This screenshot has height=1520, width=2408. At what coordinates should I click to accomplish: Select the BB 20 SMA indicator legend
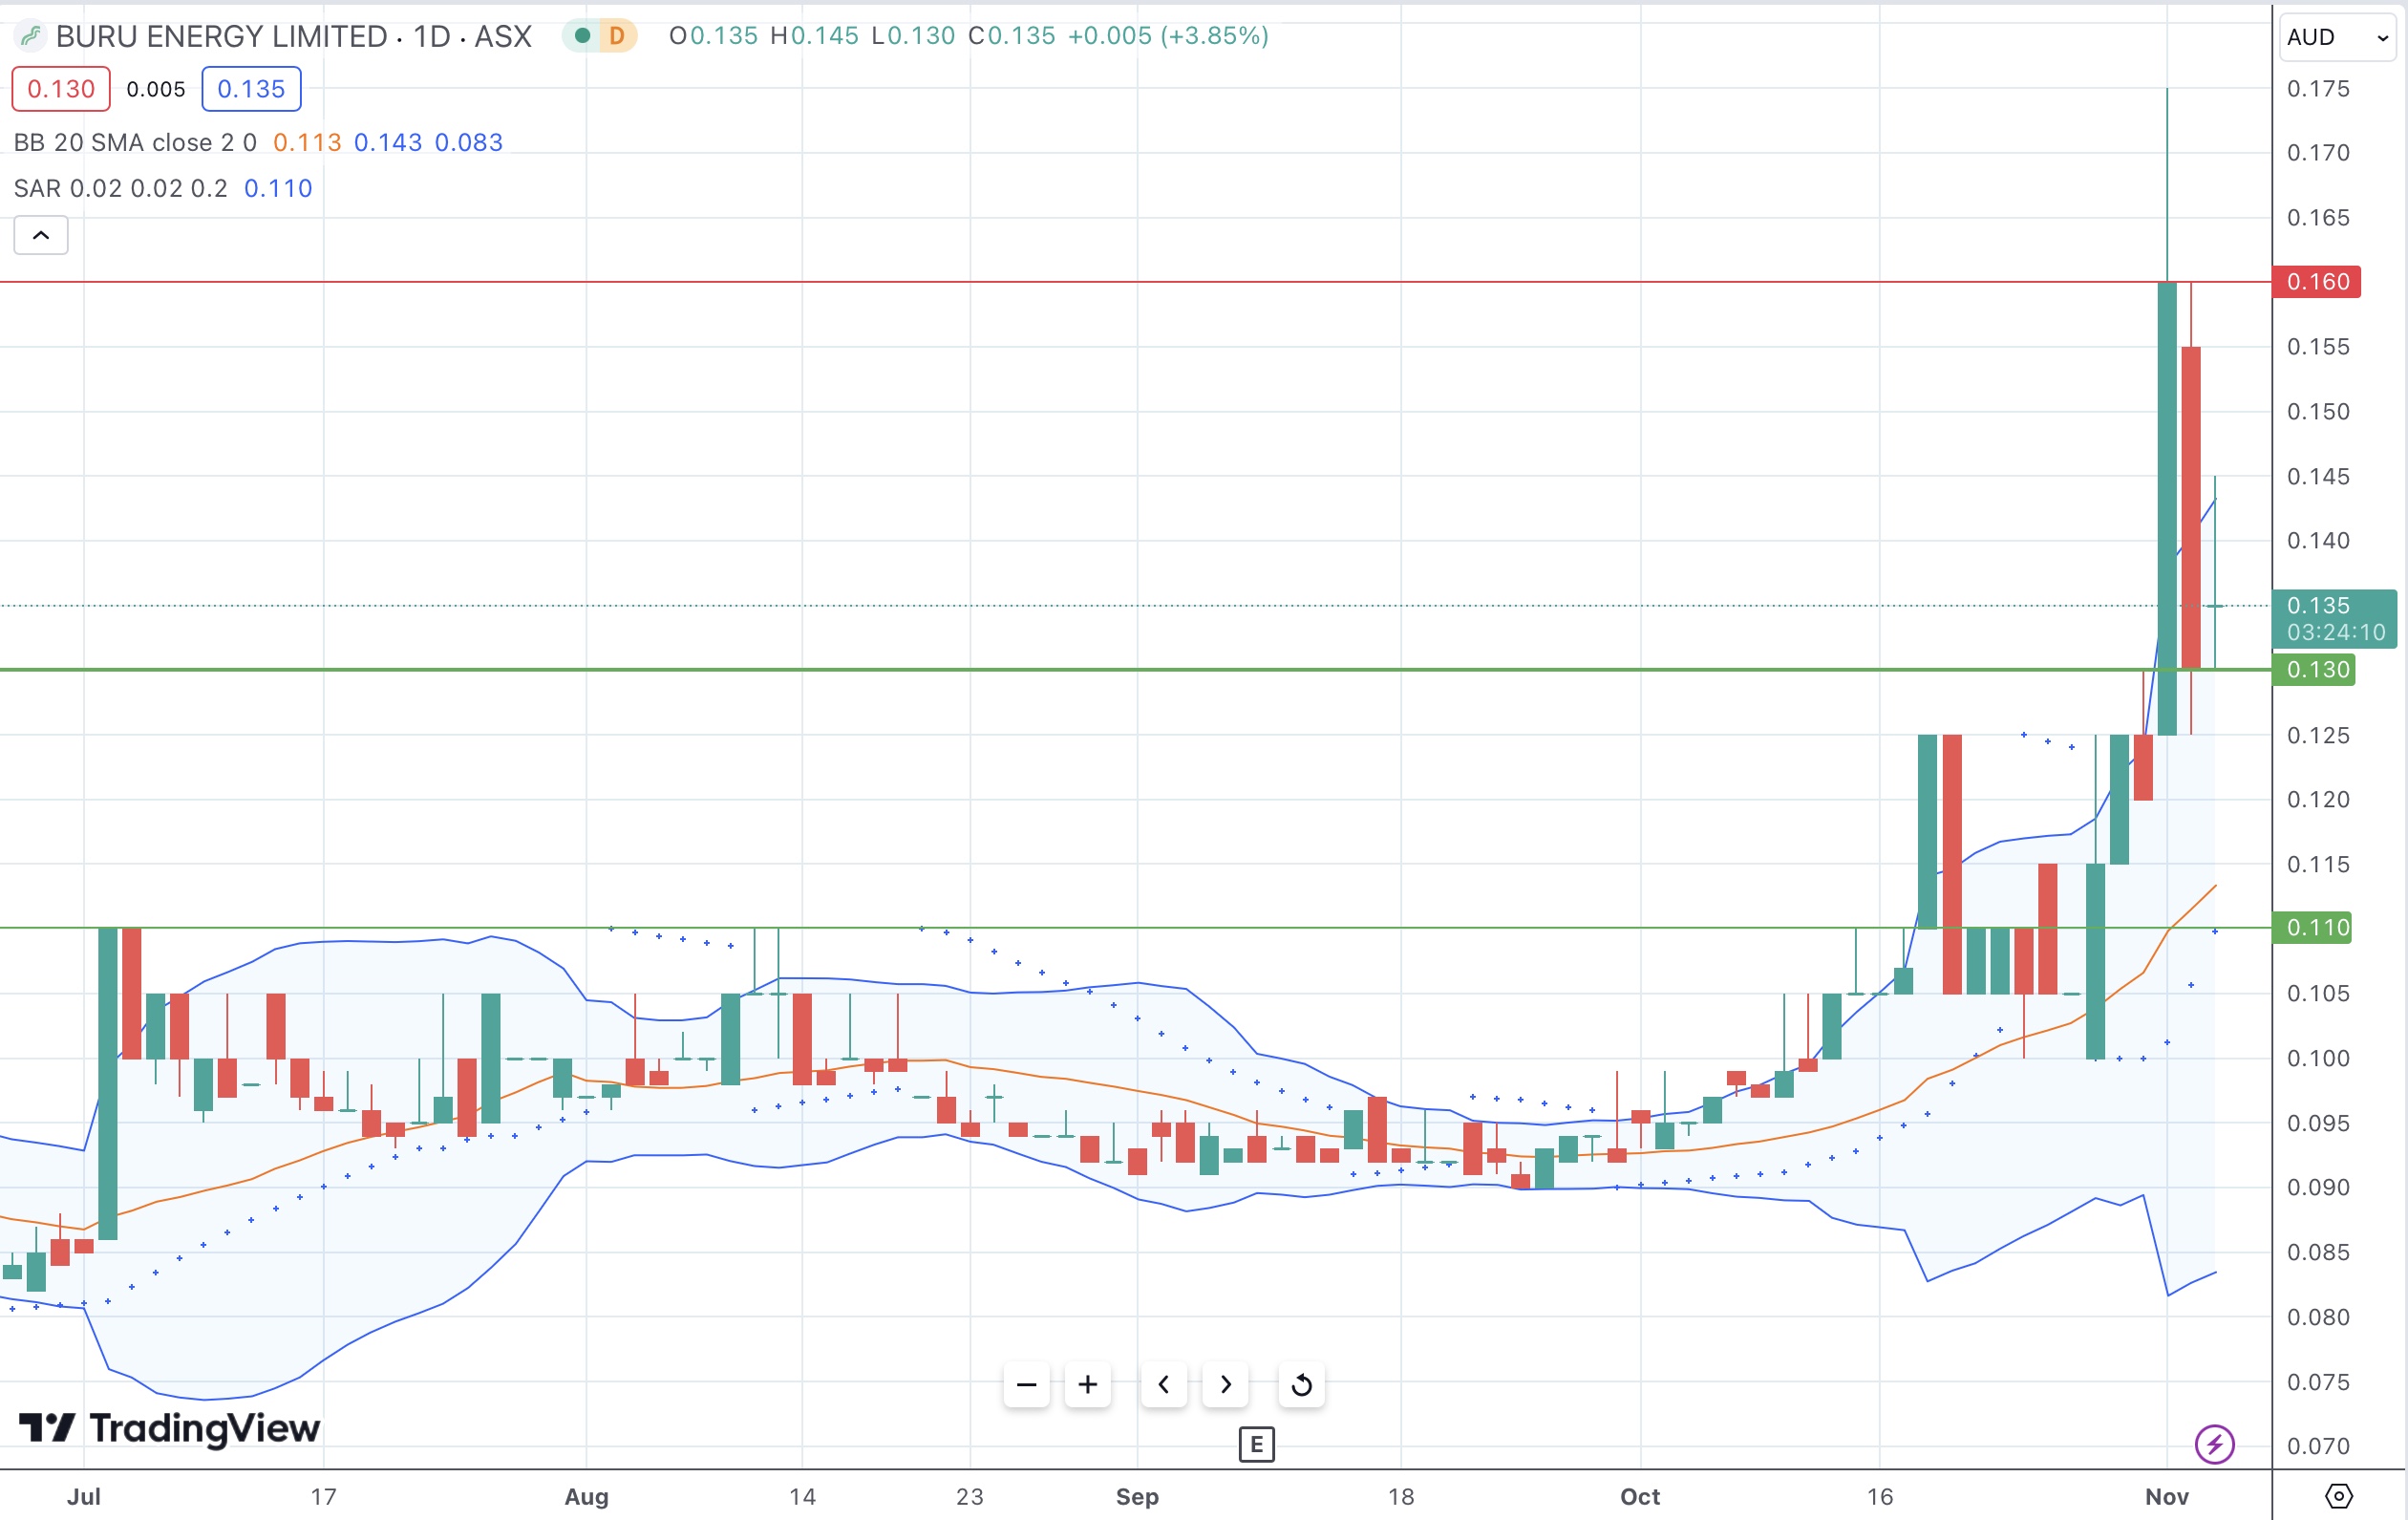tap(135, 142)
